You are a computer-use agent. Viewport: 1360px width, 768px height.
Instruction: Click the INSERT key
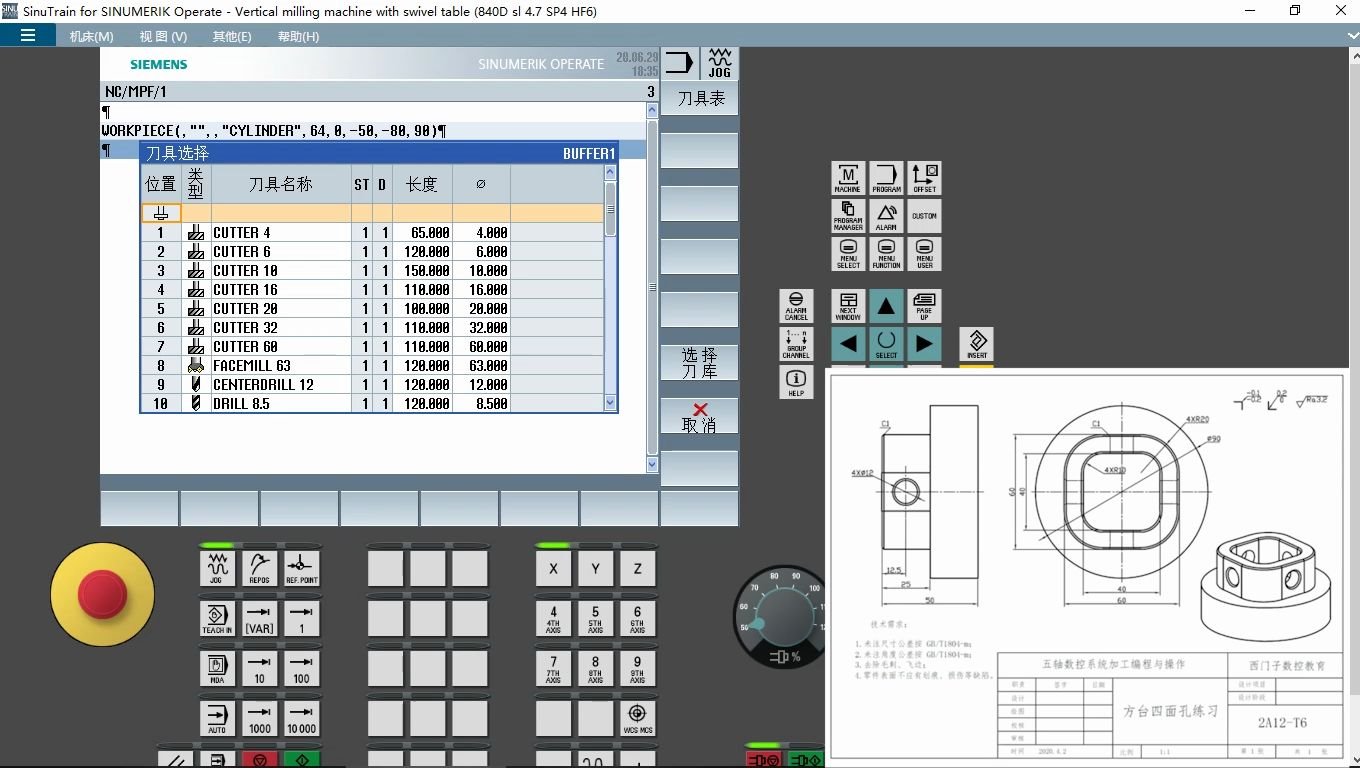point(977,344)
